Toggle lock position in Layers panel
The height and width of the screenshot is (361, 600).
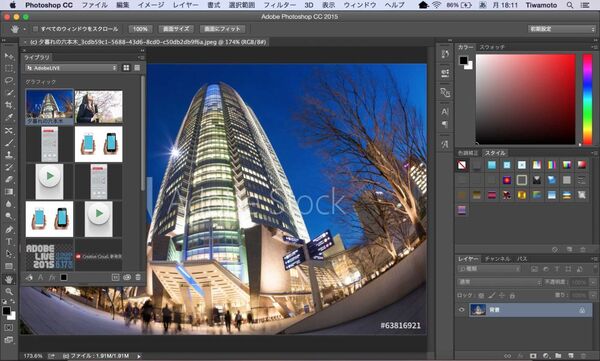coord(502,295)
